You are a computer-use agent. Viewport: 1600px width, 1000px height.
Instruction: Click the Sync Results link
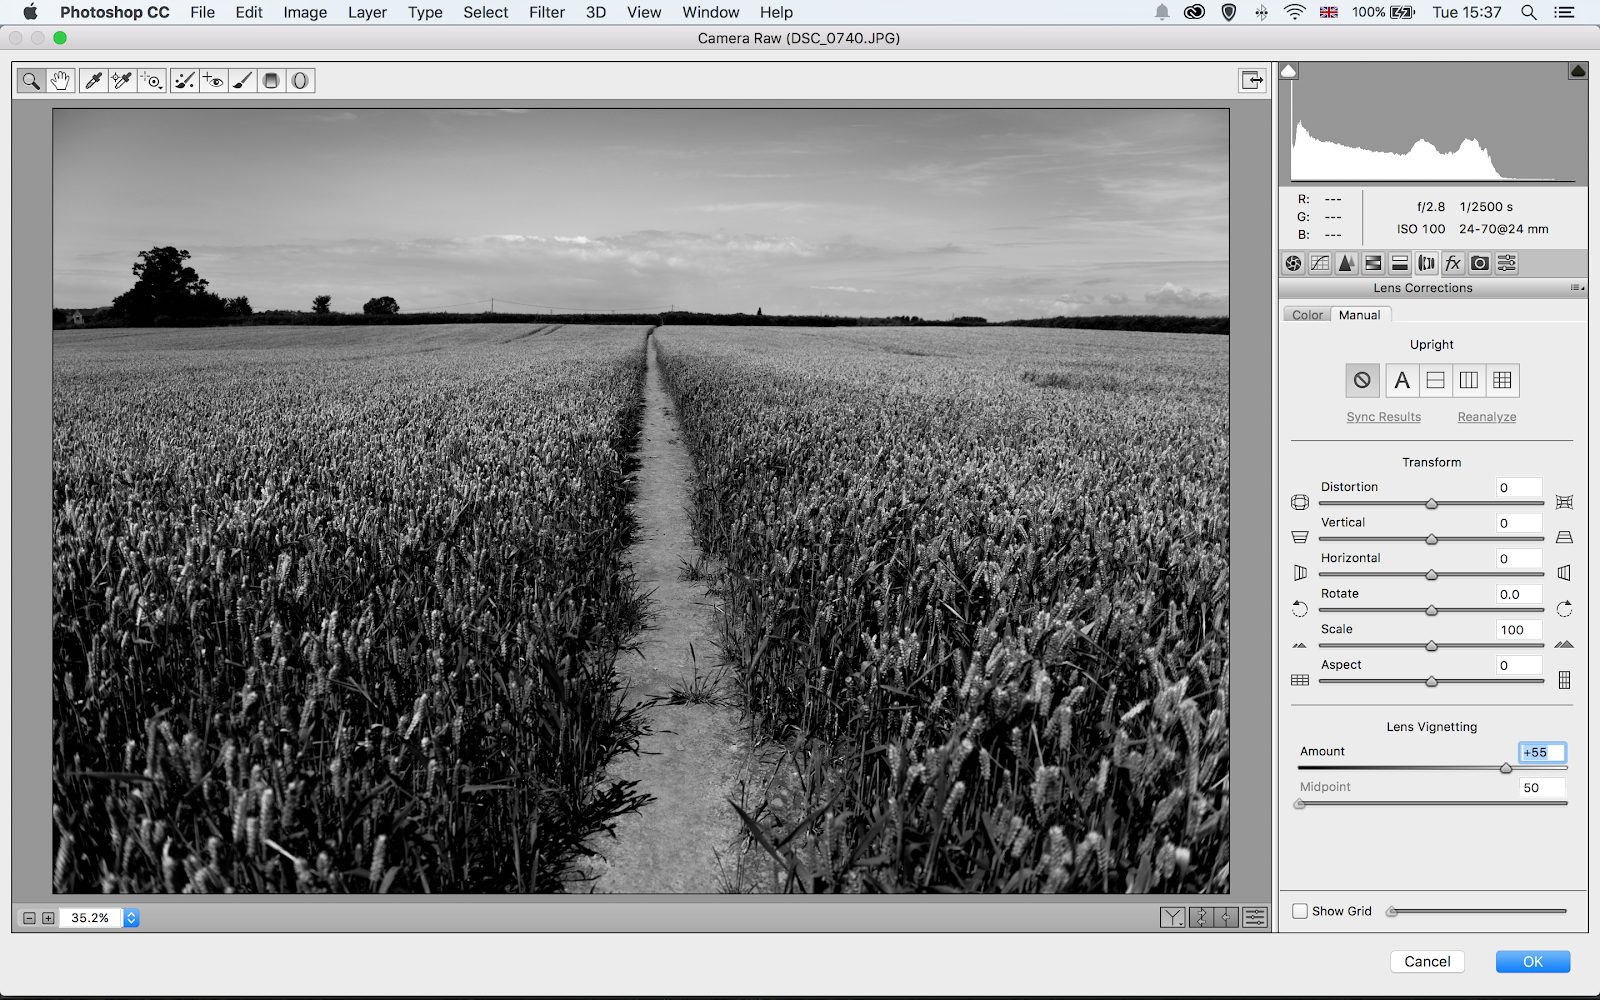click(x=1383, y=417)
